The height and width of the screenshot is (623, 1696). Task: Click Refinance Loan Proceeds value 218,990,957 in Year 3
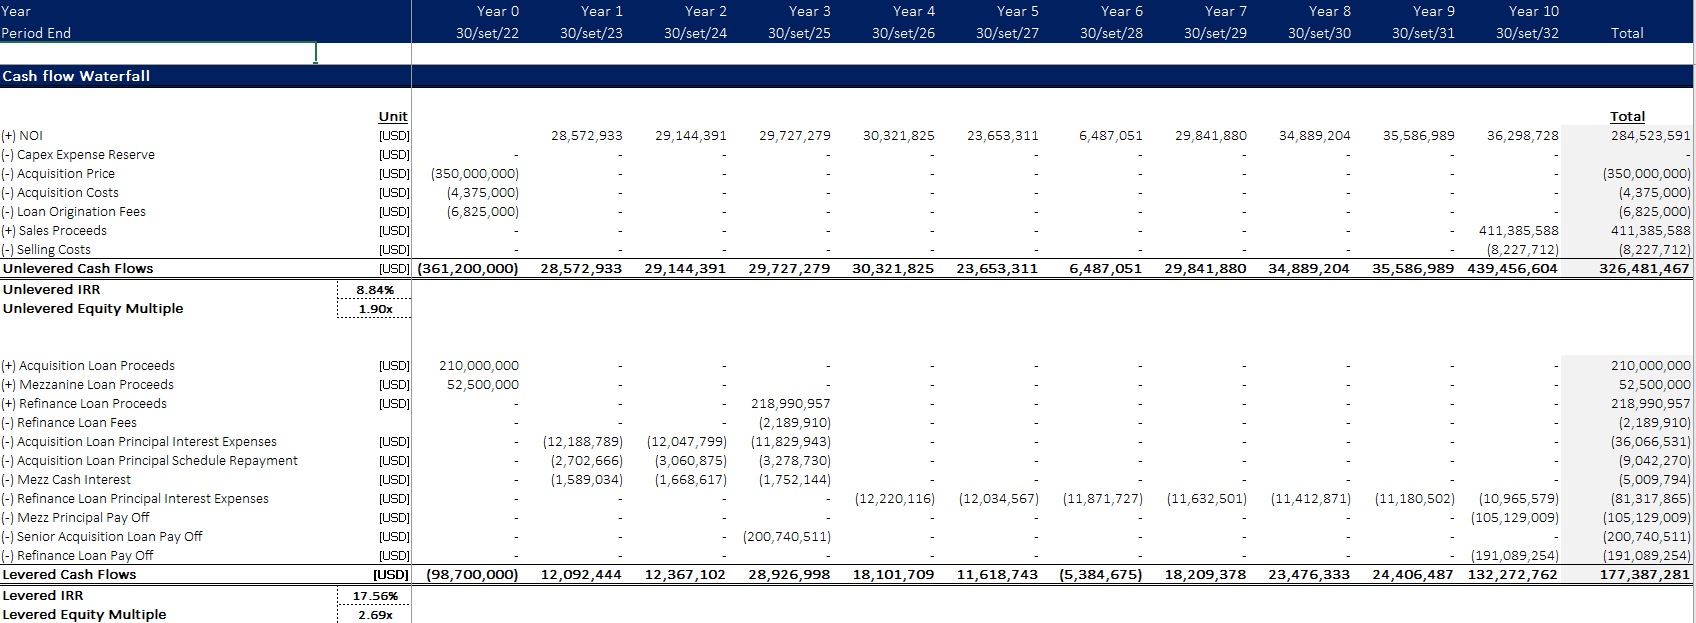(x=791, y=404)
